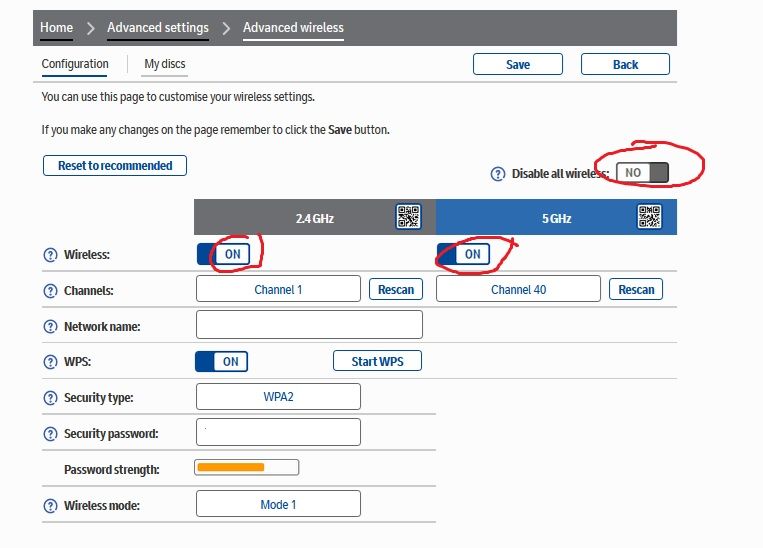763x548 pixels.
Task: Expand the WPA2 security type dropdown
Action: pos(278,397)
